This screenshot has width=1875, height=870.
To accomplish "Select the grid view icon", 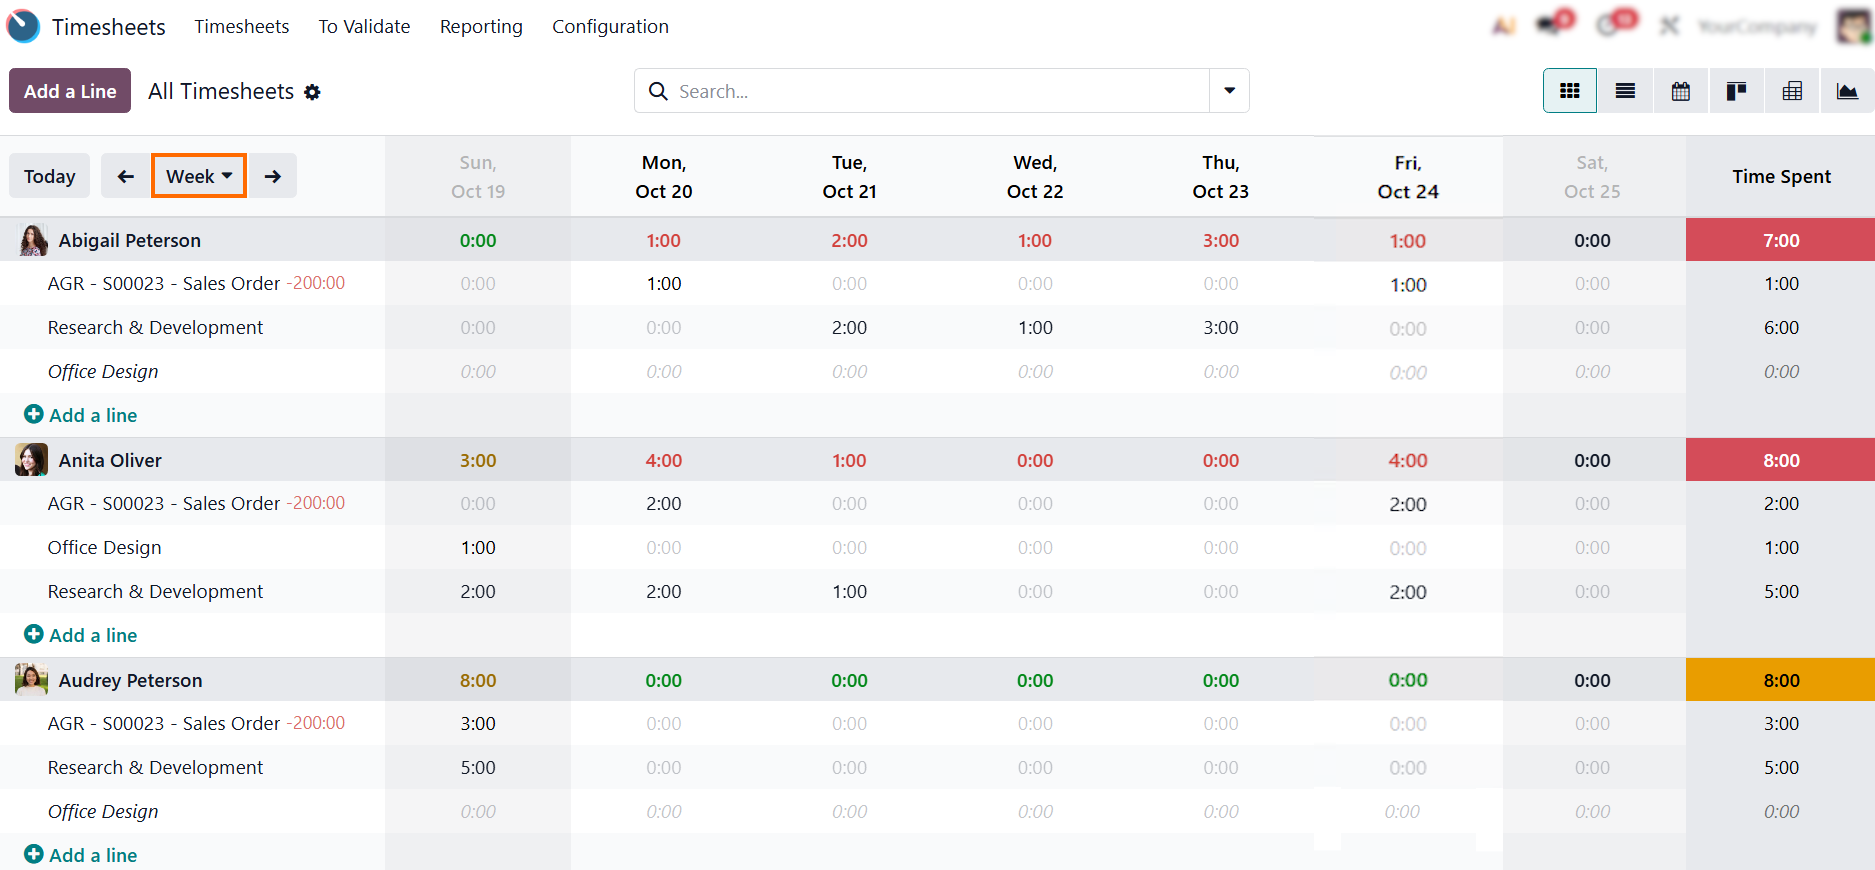I will 1569,91.
